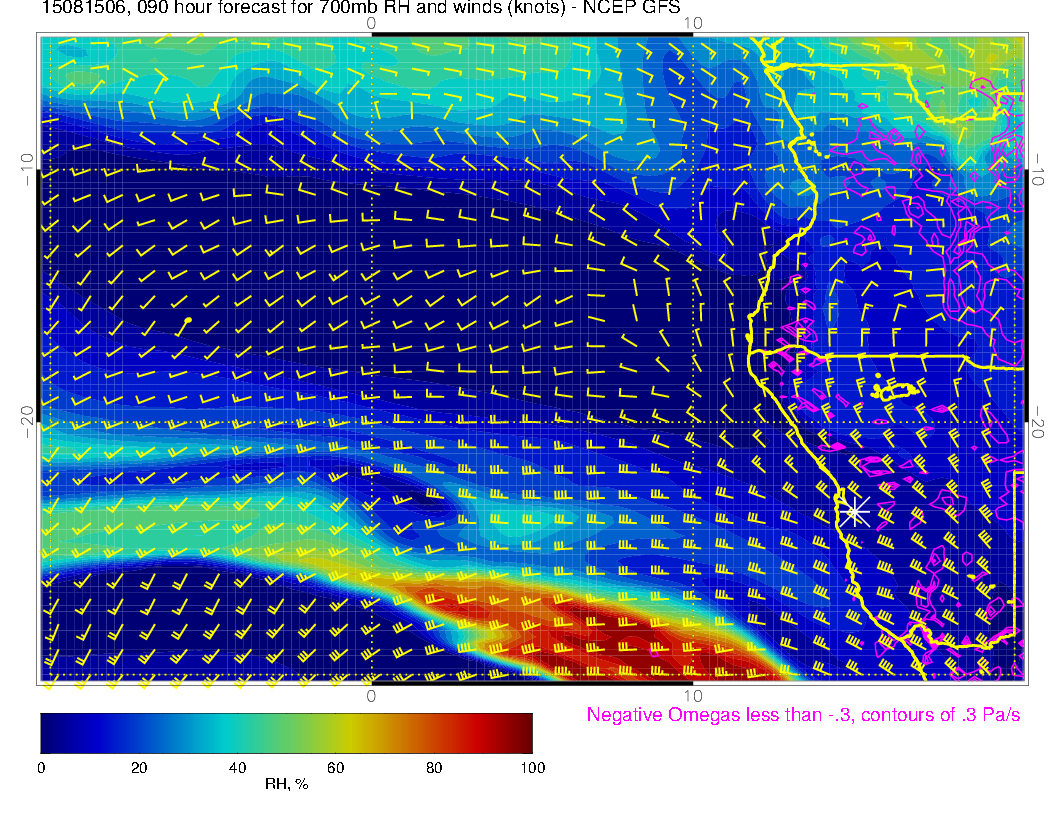Image resolution: width=1056 pixels, height=816 pixels.
Task: Click the isolated yellow dot in the western ocean
Action: tap(188, 320)
